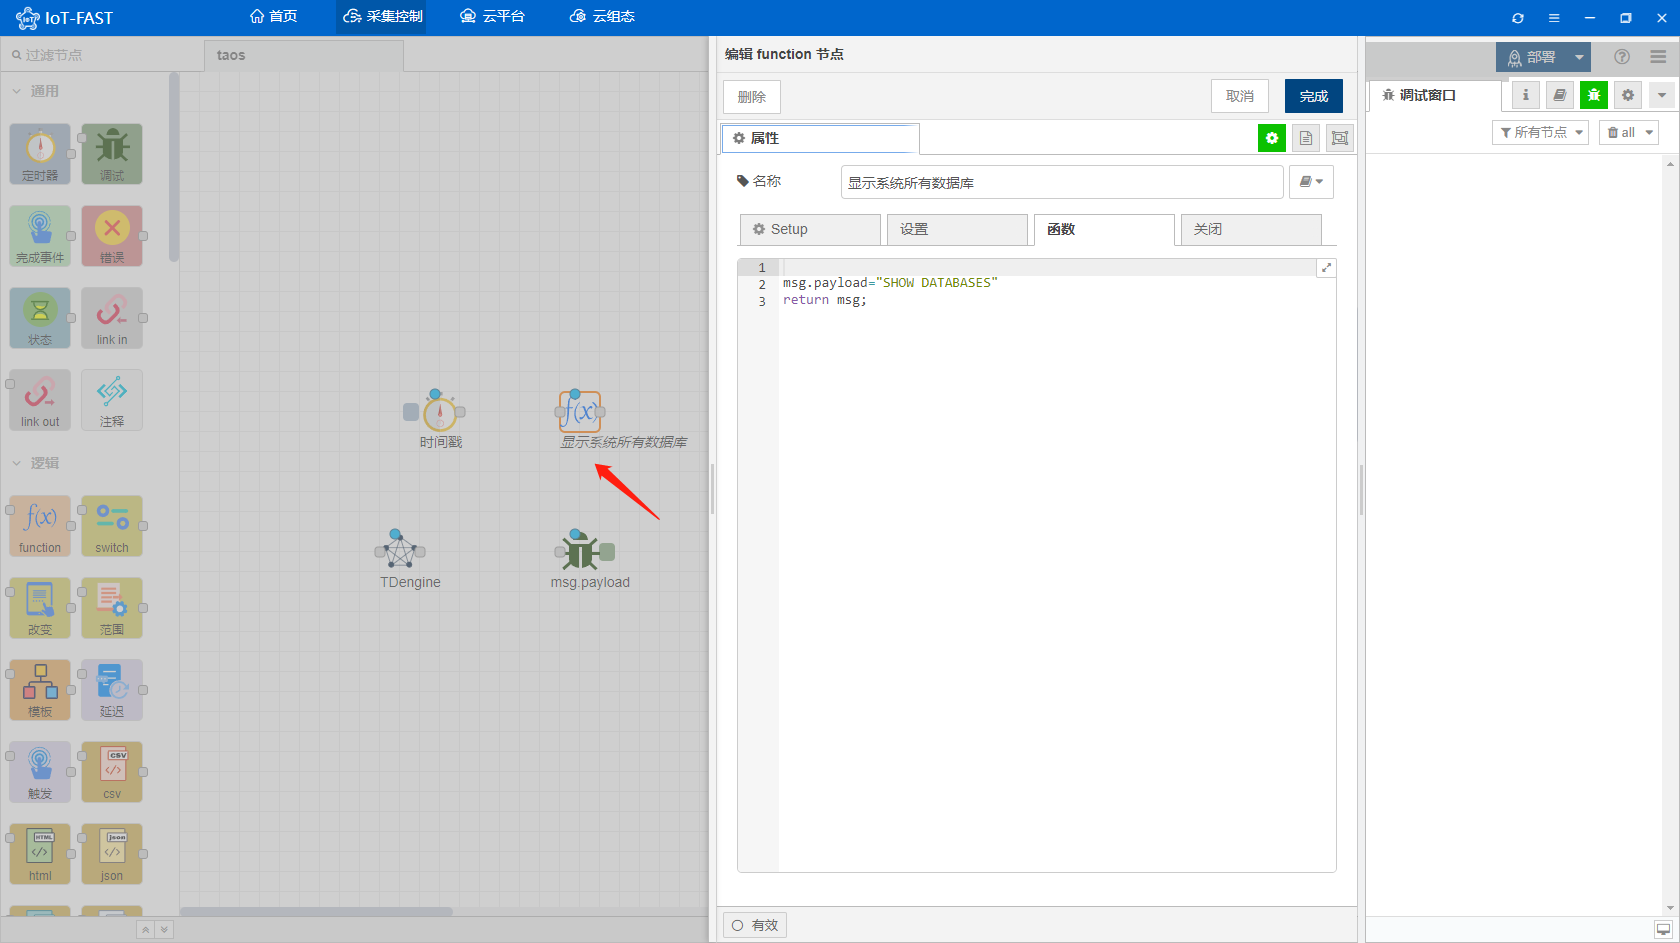Screen dimensions: 1680x943
Task: Switch to the 设置 tab
Action: tap(957, 229)
